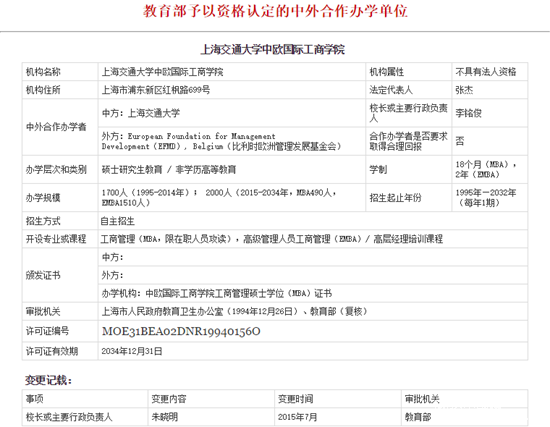Select the 办学层次和类别 label cell
This screenshot has width=550, height=427.
[60, 169]
